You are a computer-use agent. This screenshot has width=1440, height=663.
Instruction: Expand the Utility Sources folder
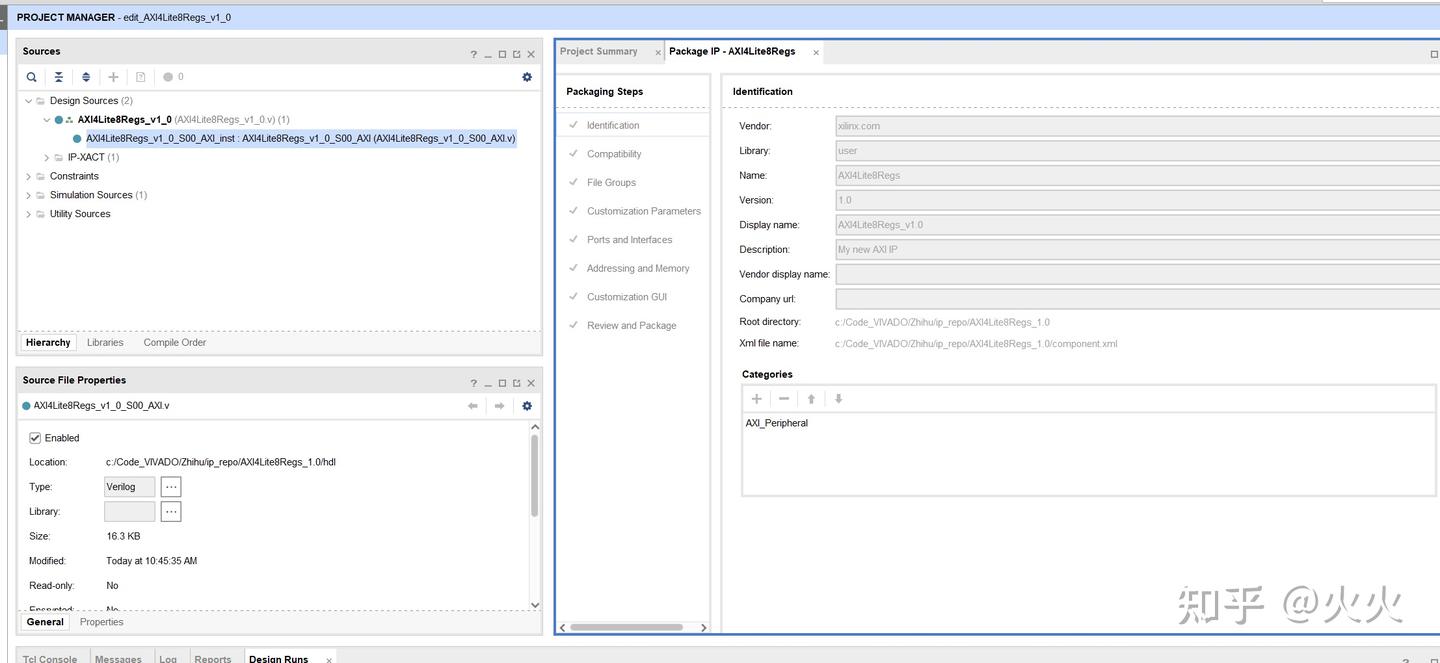click(28, 215)
